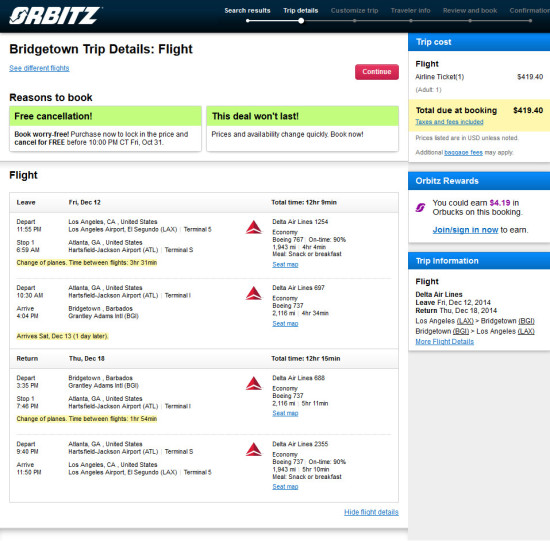Open Seat map for Delta 697
550x541 pixels.
point(285,323)
